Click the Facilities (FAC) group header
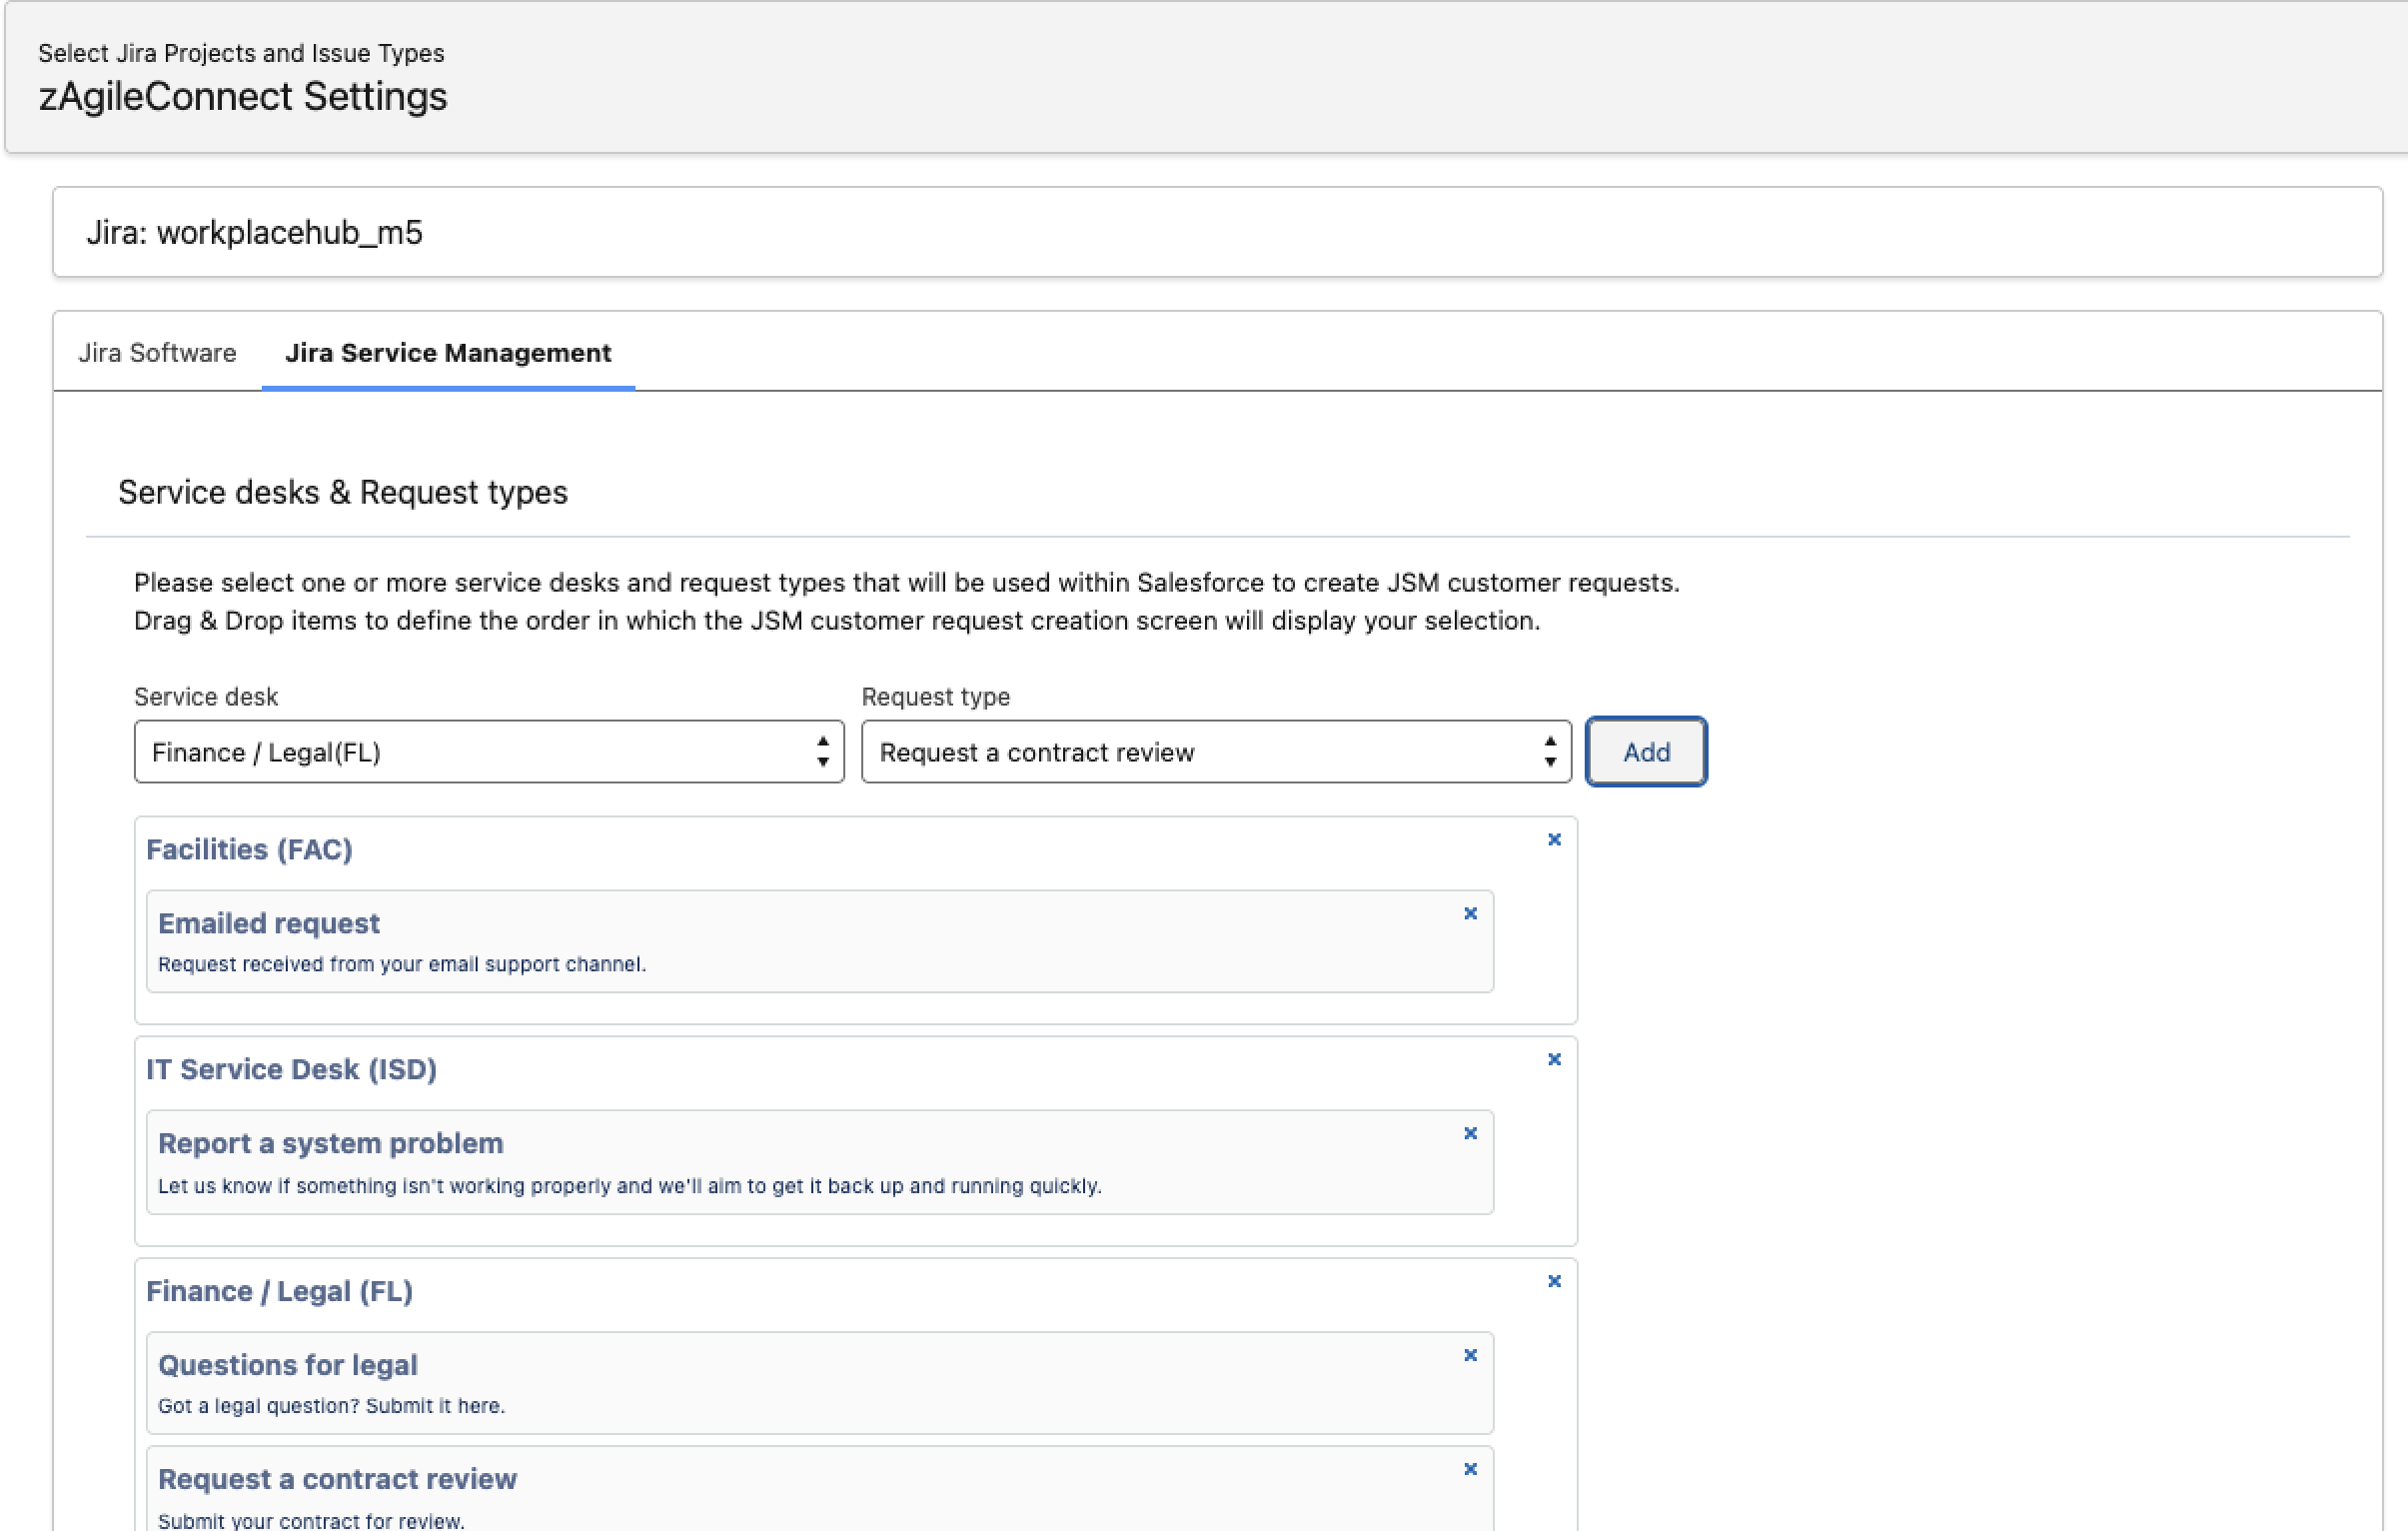 click(249, 850)
